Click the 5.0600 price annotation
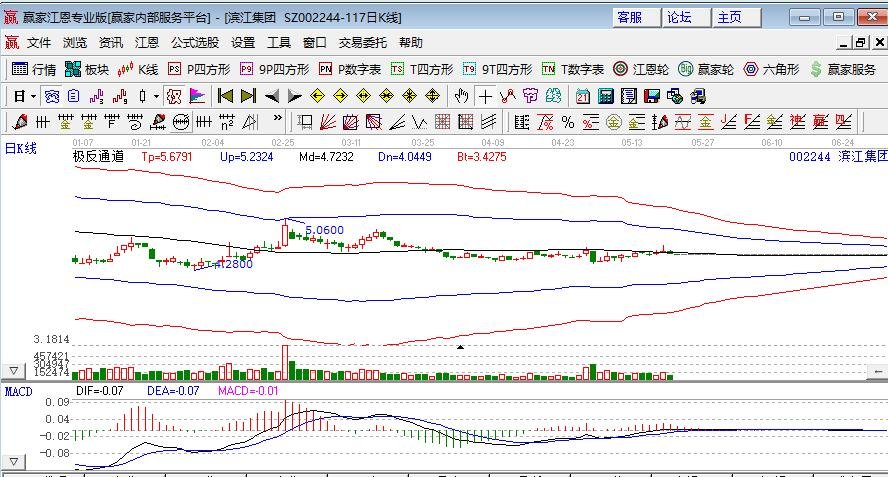The height and width of the screenshot is (477, 888). (x=325, y=230)
